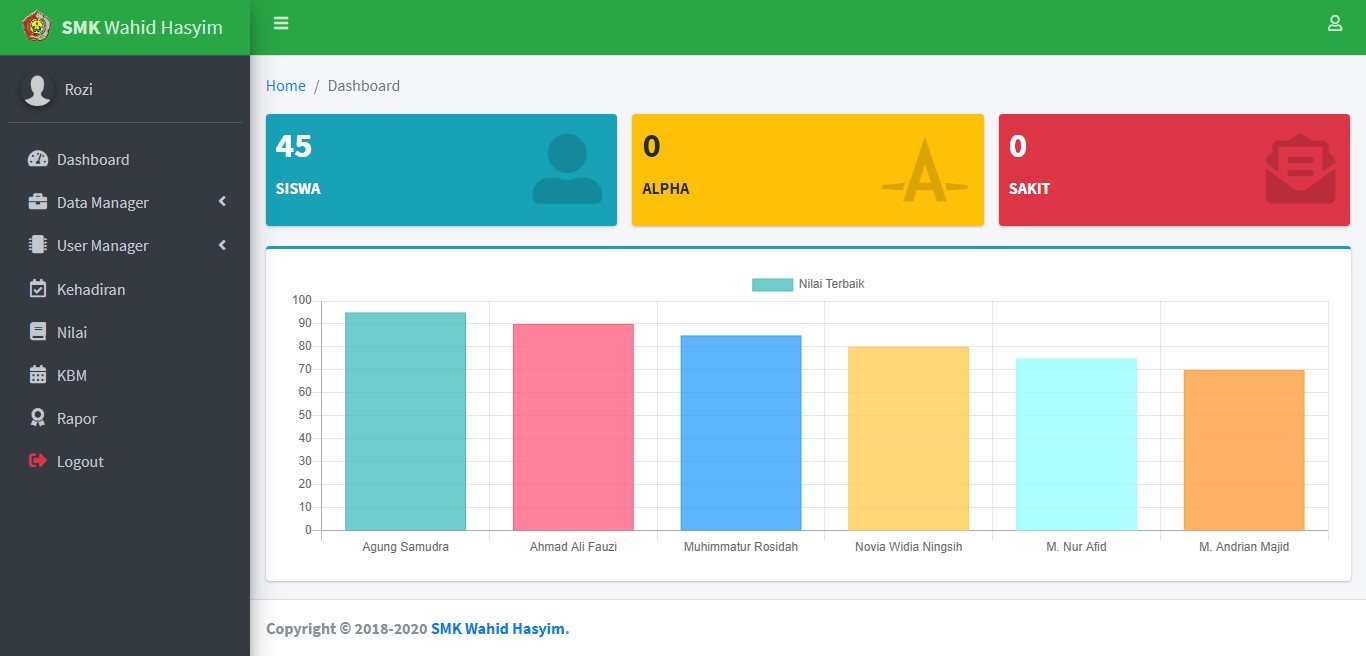
Task: Click the Ahmad Ali Fauzi axis label
Action: (573, 547)
